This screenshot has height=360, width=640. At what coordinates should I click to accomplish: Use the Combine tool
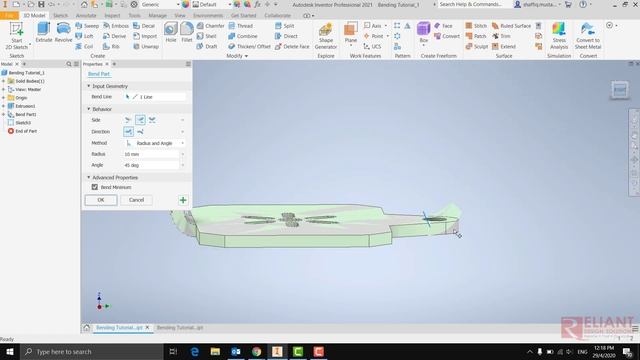[243, 36]
